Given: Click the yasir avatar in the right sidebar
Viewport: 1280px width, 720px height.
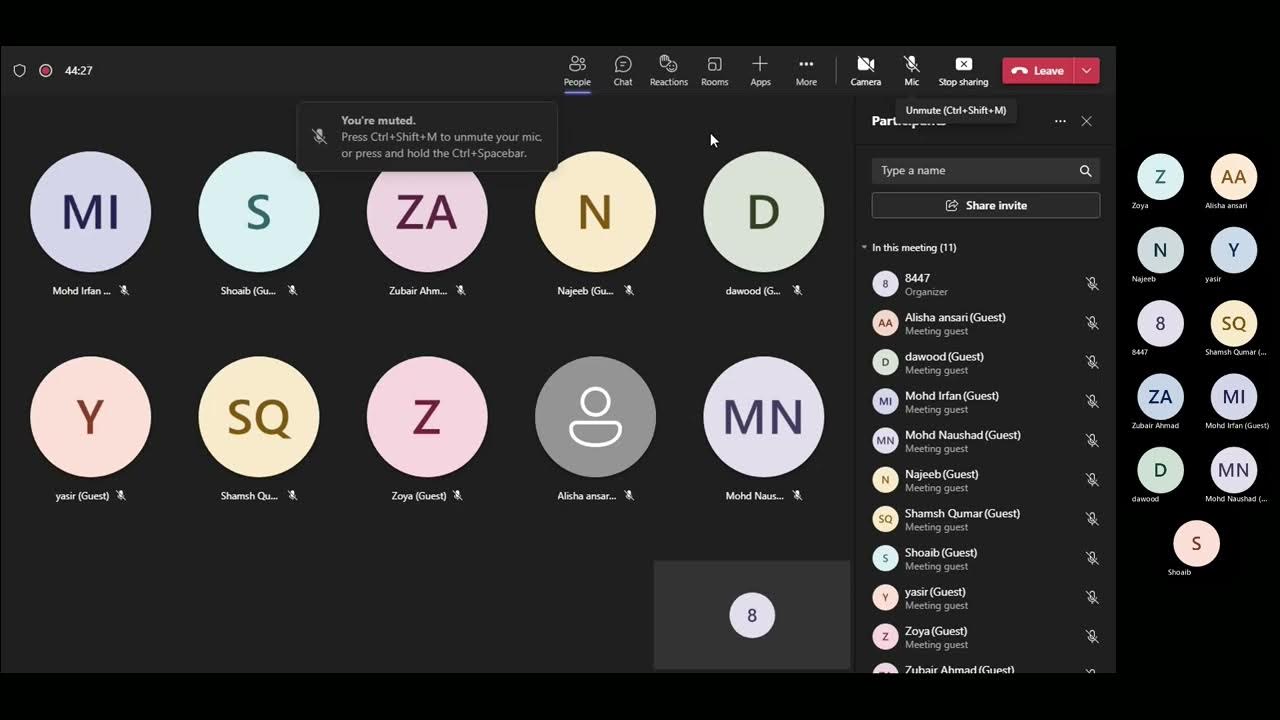Looking at the screenshot, I should tap(1234, 251).
